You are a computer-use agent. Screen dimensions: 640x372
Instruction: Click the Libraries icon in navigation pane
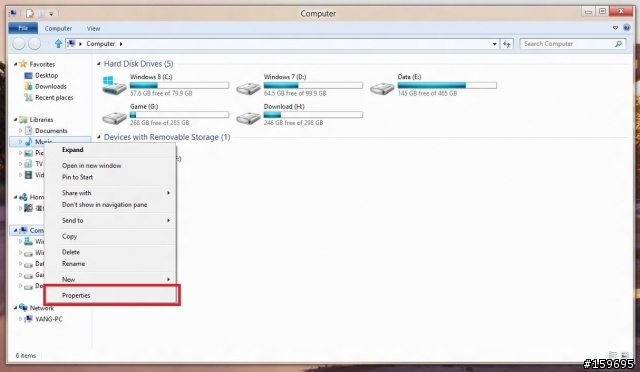(23, 120)
